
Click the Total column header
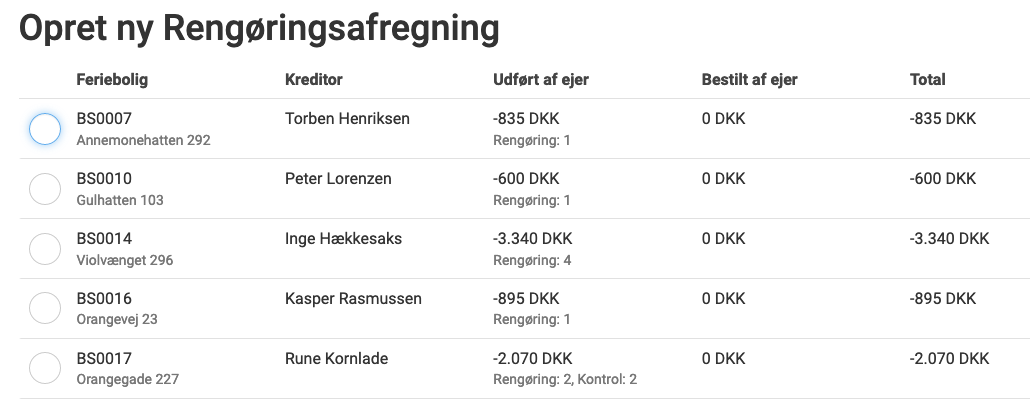tap(928, 80)
